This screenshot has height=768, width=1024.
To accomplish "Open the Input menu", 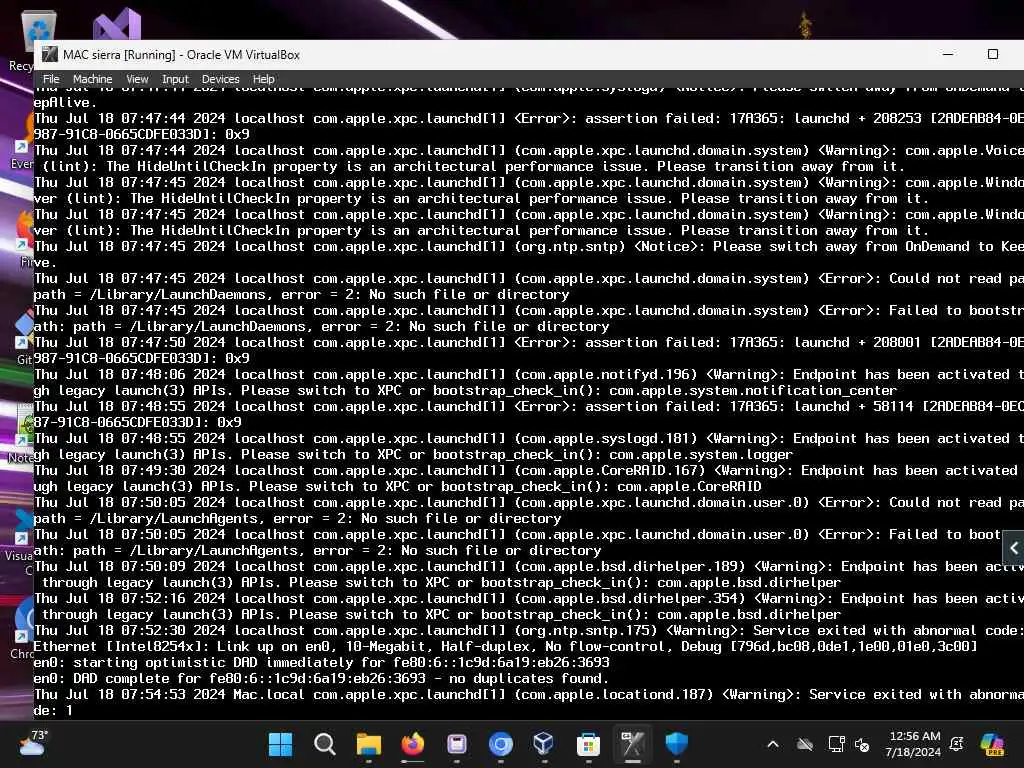I will pos(175,79).
